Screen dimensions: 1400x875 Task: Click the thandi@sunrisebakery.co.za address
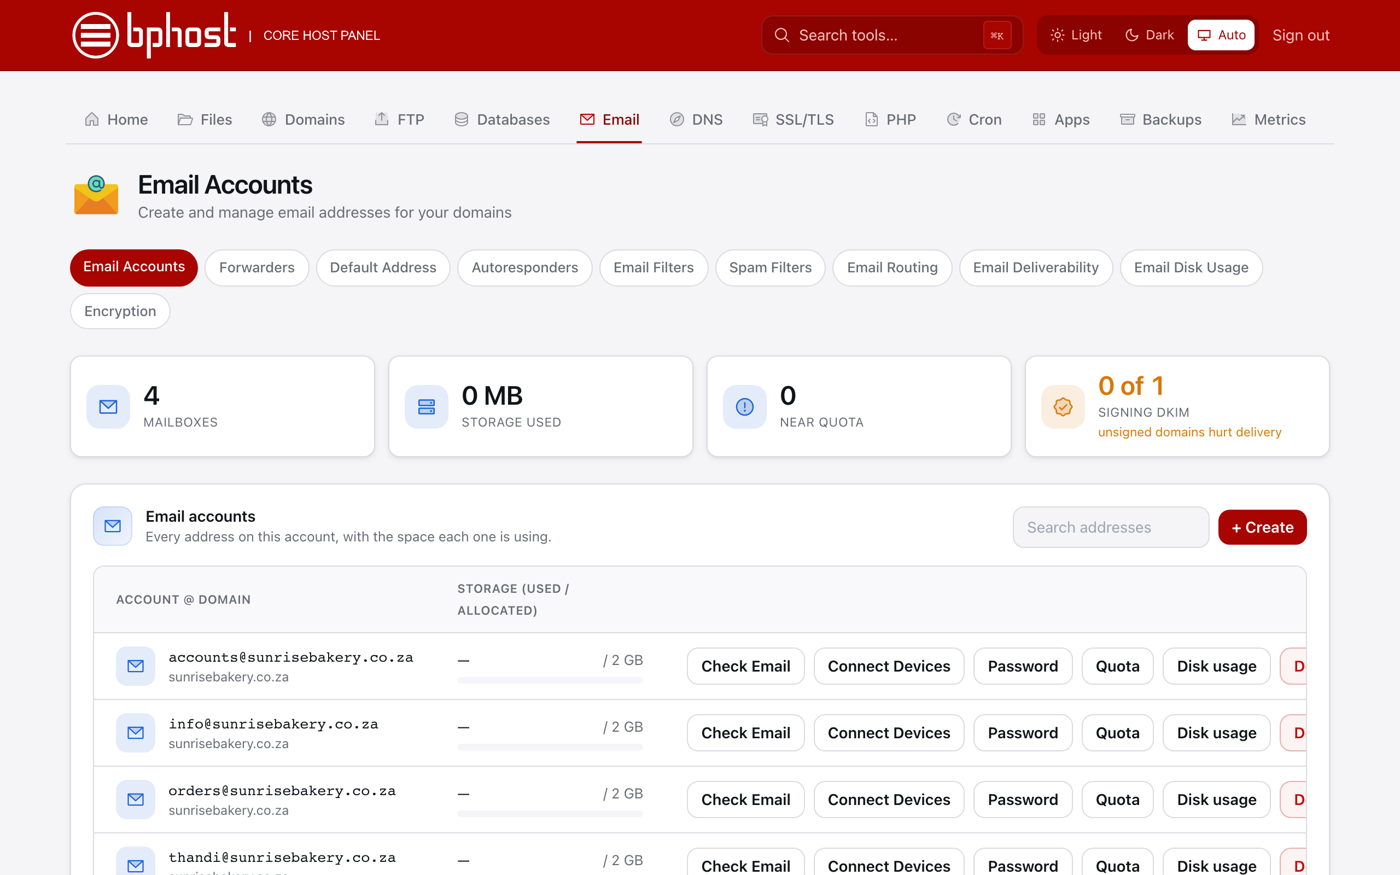[x=282, y=858]
